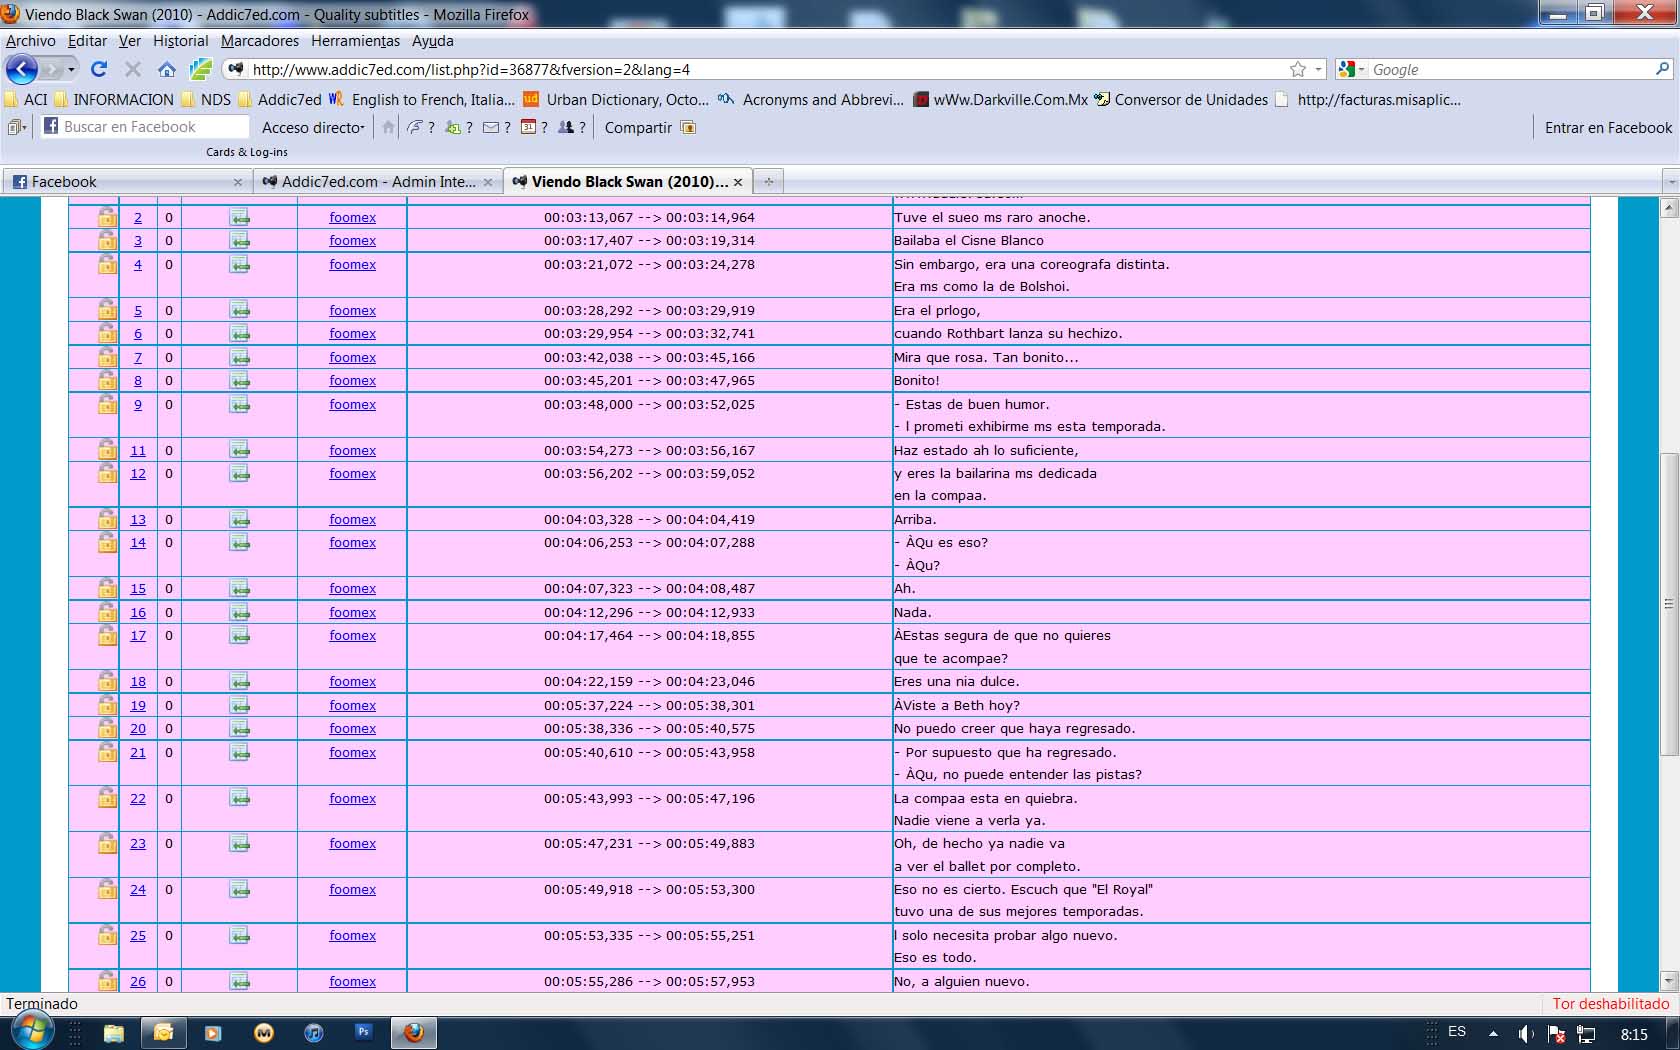Viewport: 1680px width, 1050px height.
Task: Open the back/forward history dropdown arrow
Action: [71, 69]
